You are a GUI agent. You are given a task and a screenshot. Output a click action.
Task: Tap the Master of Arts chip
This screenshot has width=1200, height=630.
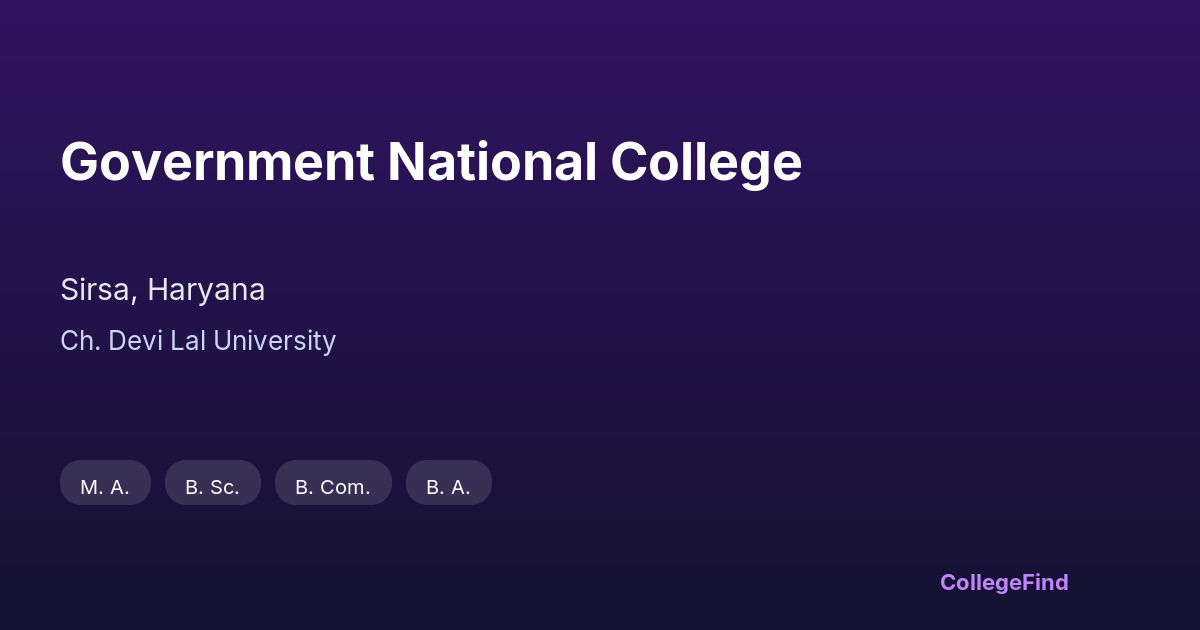(105, 483)
